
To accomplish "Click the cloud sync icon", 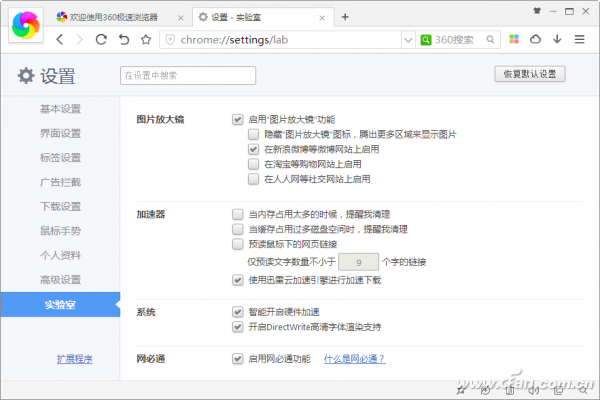I will click(535, 39).
